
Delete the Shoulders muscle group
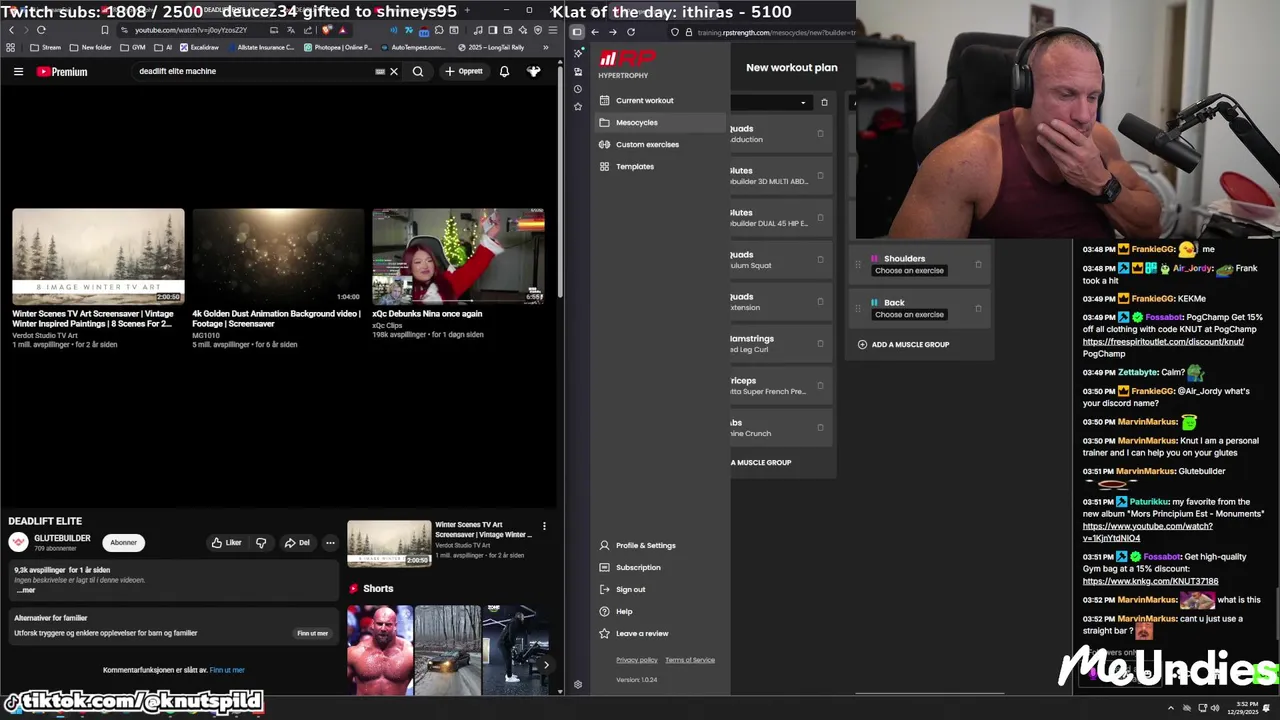[x=978, y=264]
